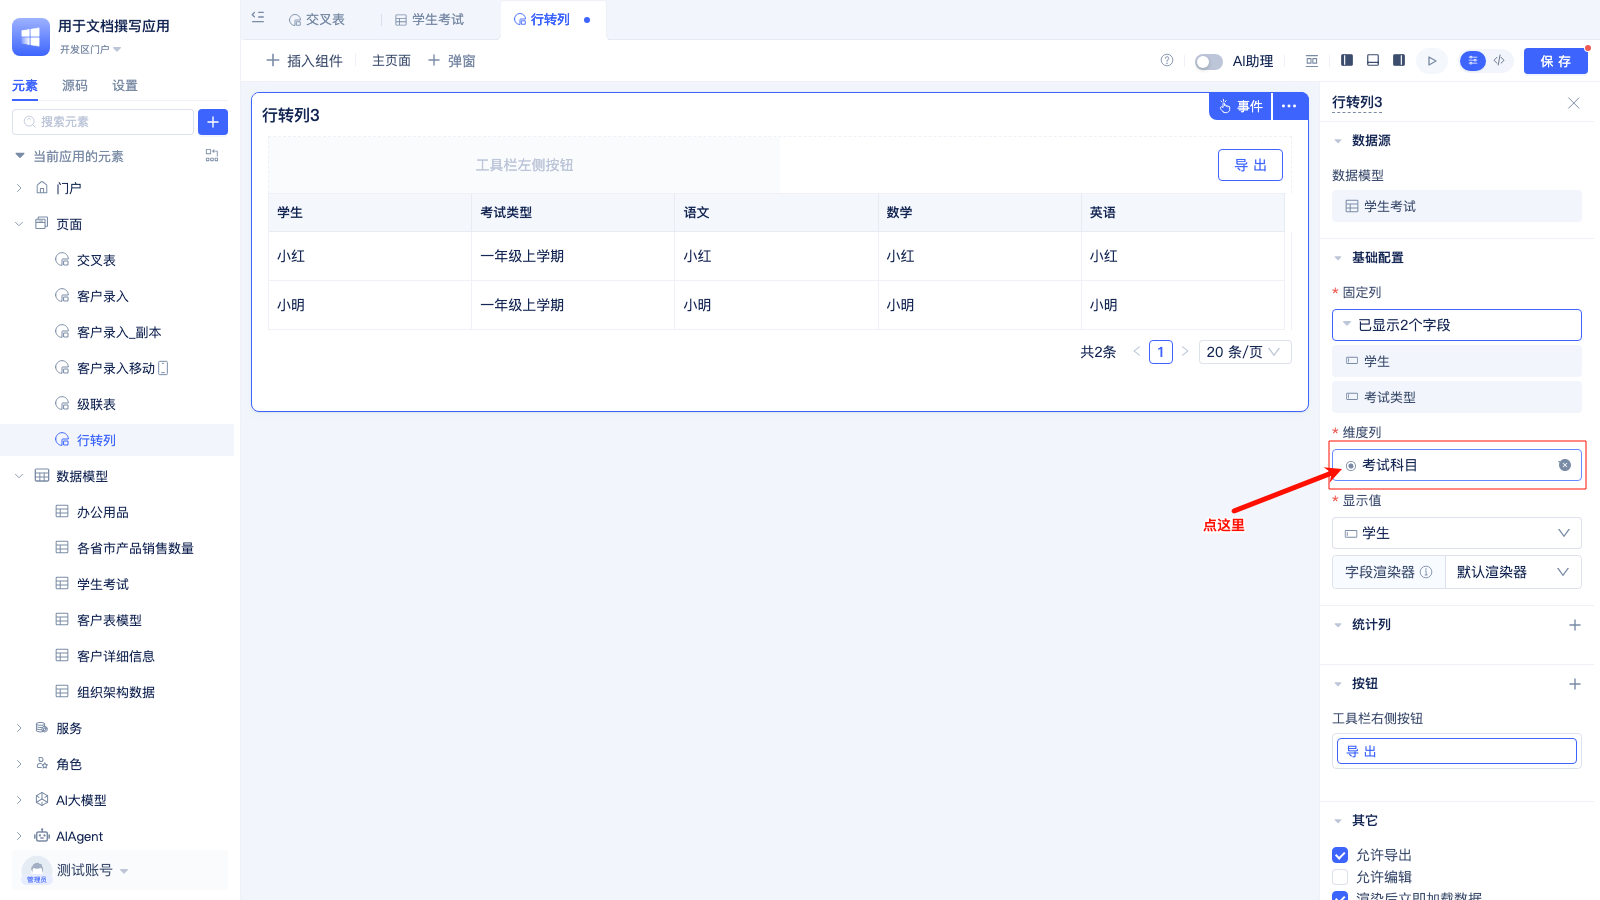Click the 搜索元素 search field

[103, 122]
